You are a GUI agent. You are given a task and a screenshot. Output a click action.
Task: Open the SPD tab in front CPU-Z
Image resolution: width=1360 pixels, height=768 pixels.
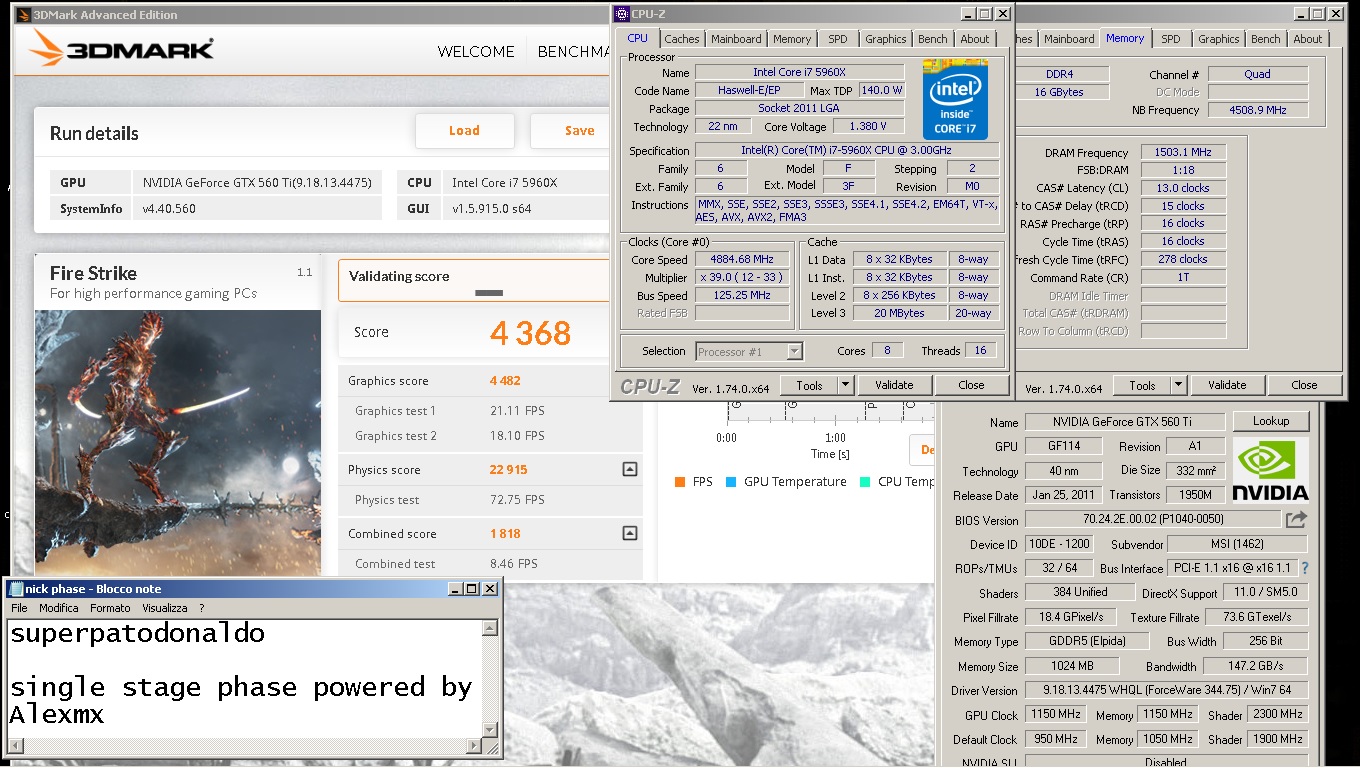pyautogui.click(x=837, y=39)
